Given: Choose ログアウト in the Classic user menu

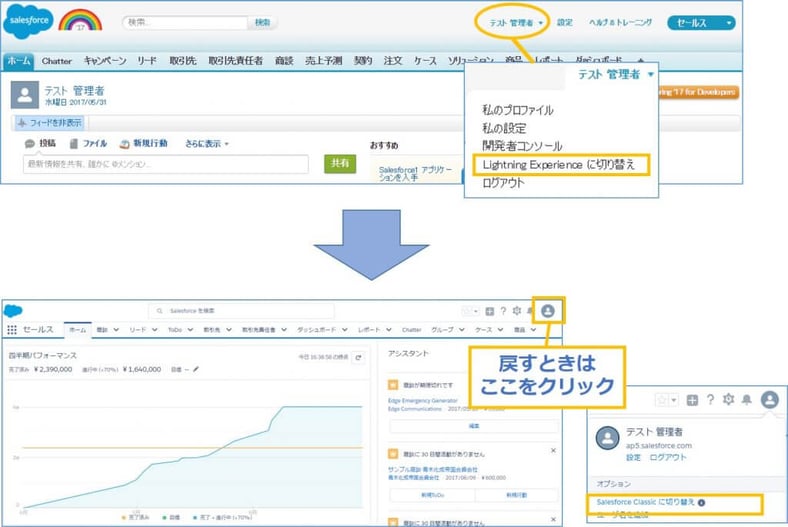Looking at the screenshot, I should pos(503,183).
